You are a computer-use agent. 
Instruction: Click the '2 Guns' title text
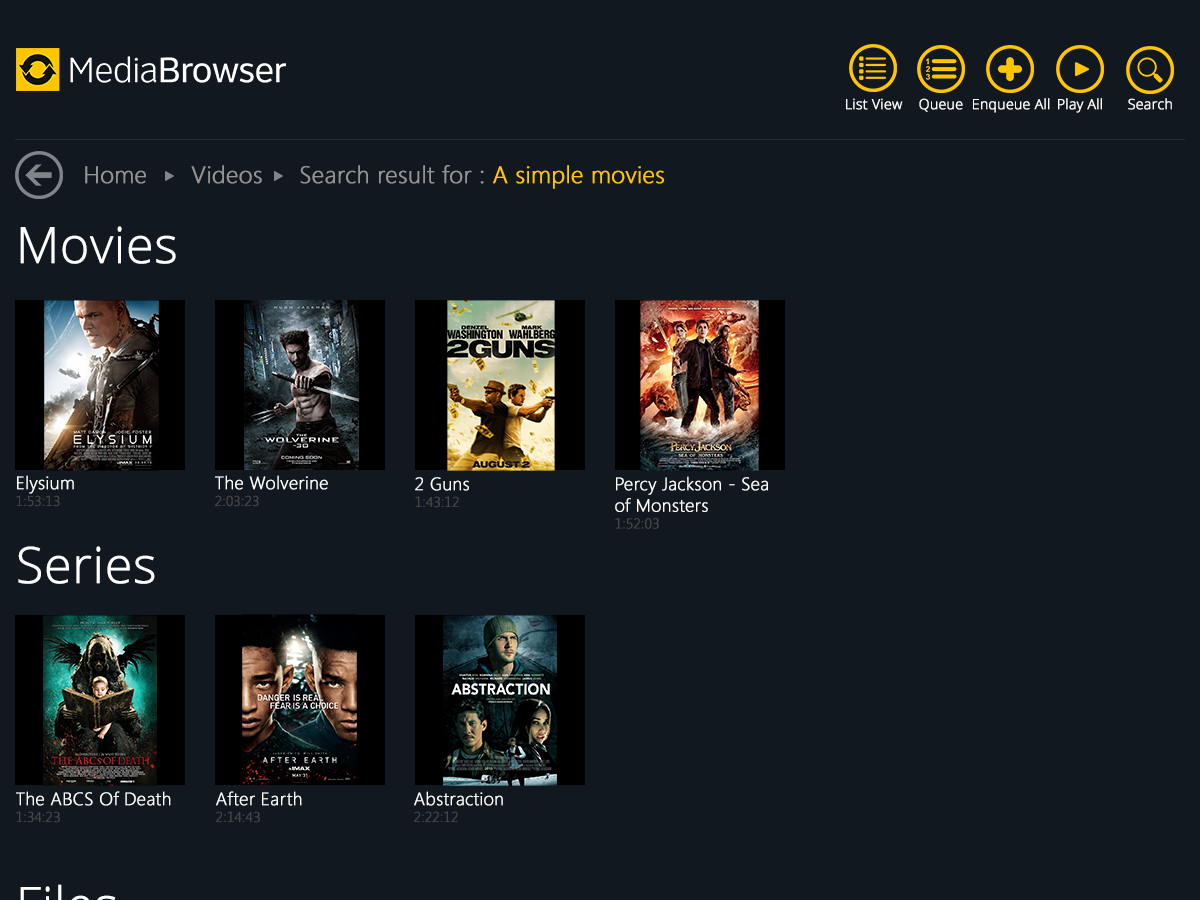[x=442, y=484]
